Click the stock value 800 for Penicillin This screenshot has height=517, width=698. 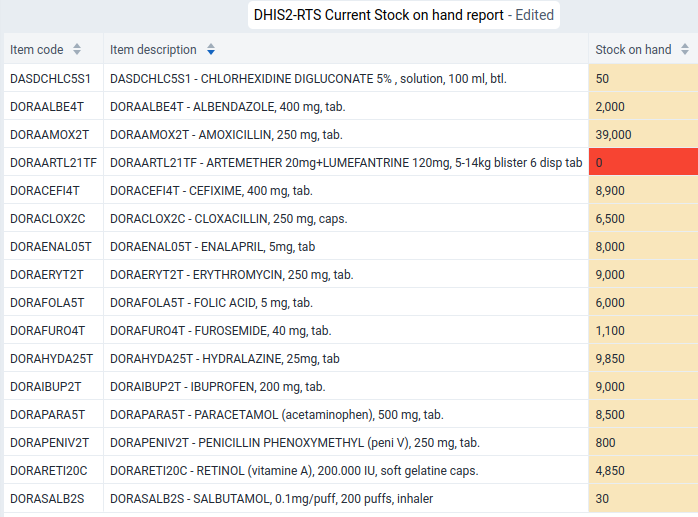[x=643, y=443]
